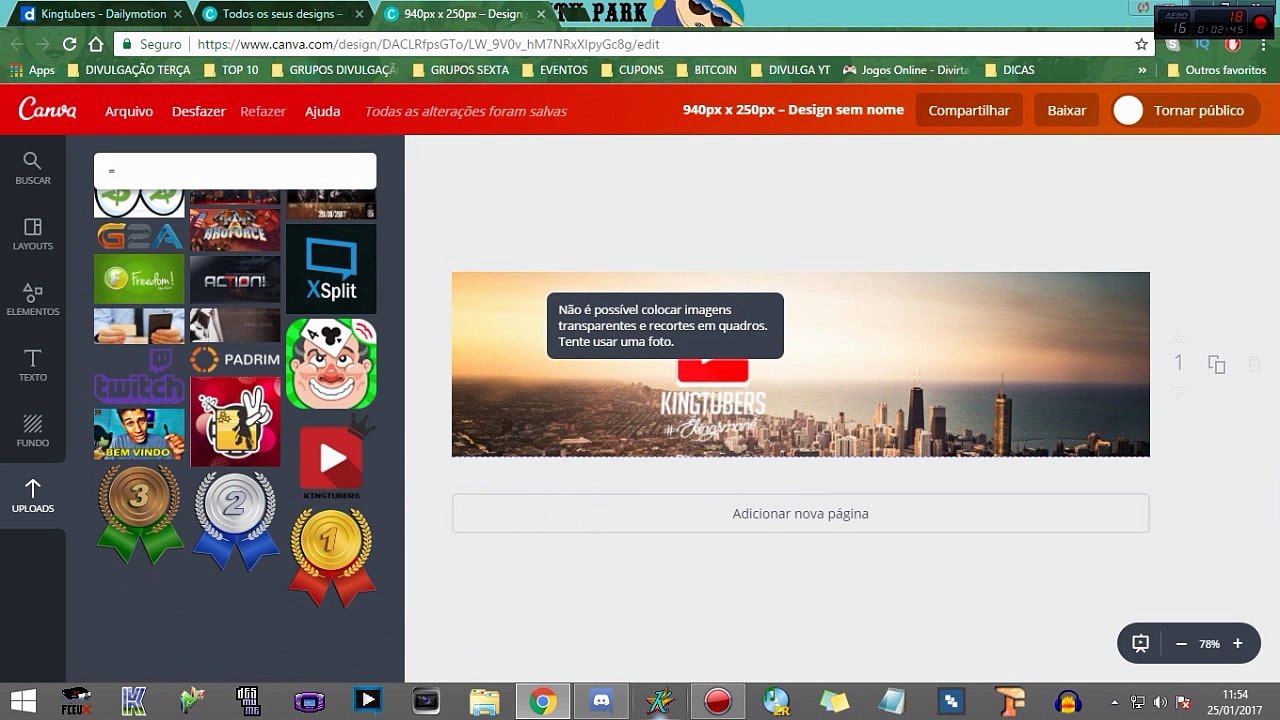Open the Fundo background panel
Viewport: 1280px width, 720px height.
(32, 431)
